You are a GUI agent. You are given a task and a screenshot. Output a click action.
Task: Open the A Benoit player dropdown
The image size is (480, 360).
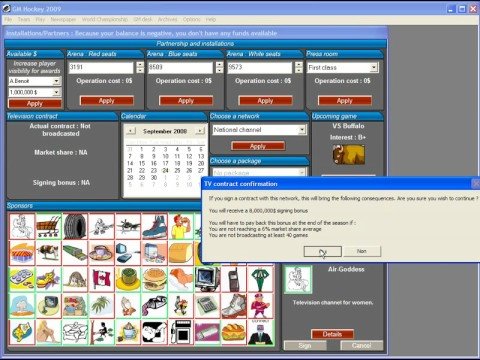point(57,81)
